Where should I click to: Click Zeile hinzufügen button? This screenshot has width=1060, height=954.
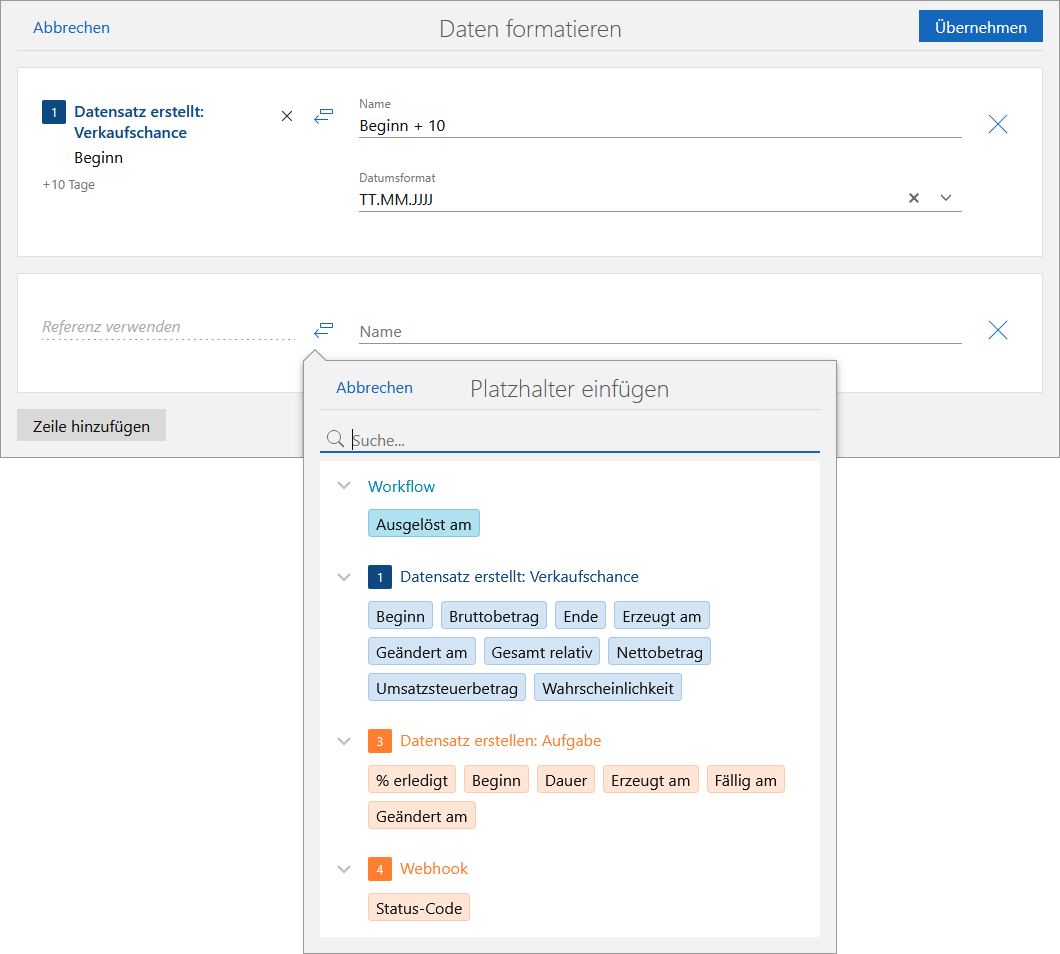(x=91, y=426)
